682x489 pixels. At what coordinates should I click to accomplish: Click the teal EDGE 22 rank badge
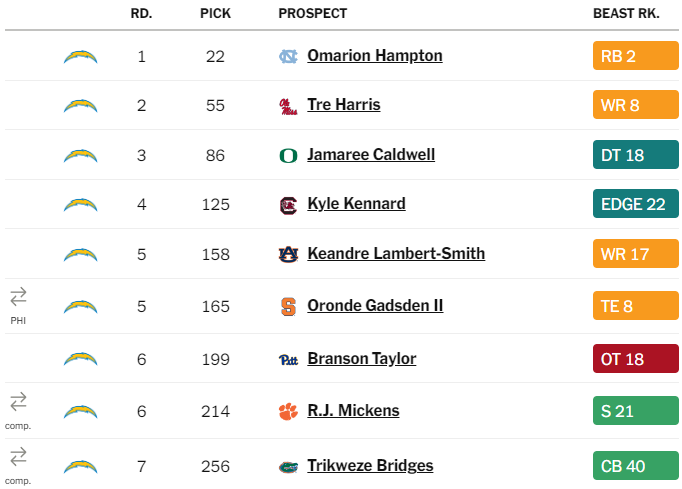(x=635, y=204)
